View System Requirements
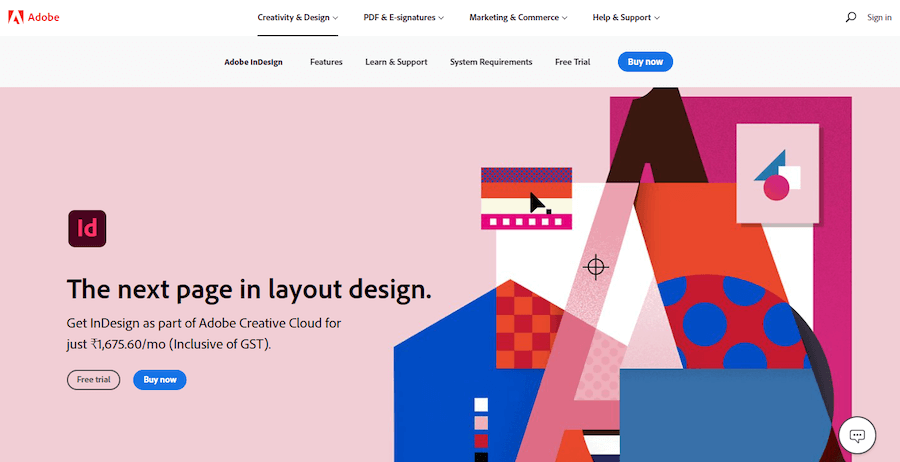 [491, 62]
